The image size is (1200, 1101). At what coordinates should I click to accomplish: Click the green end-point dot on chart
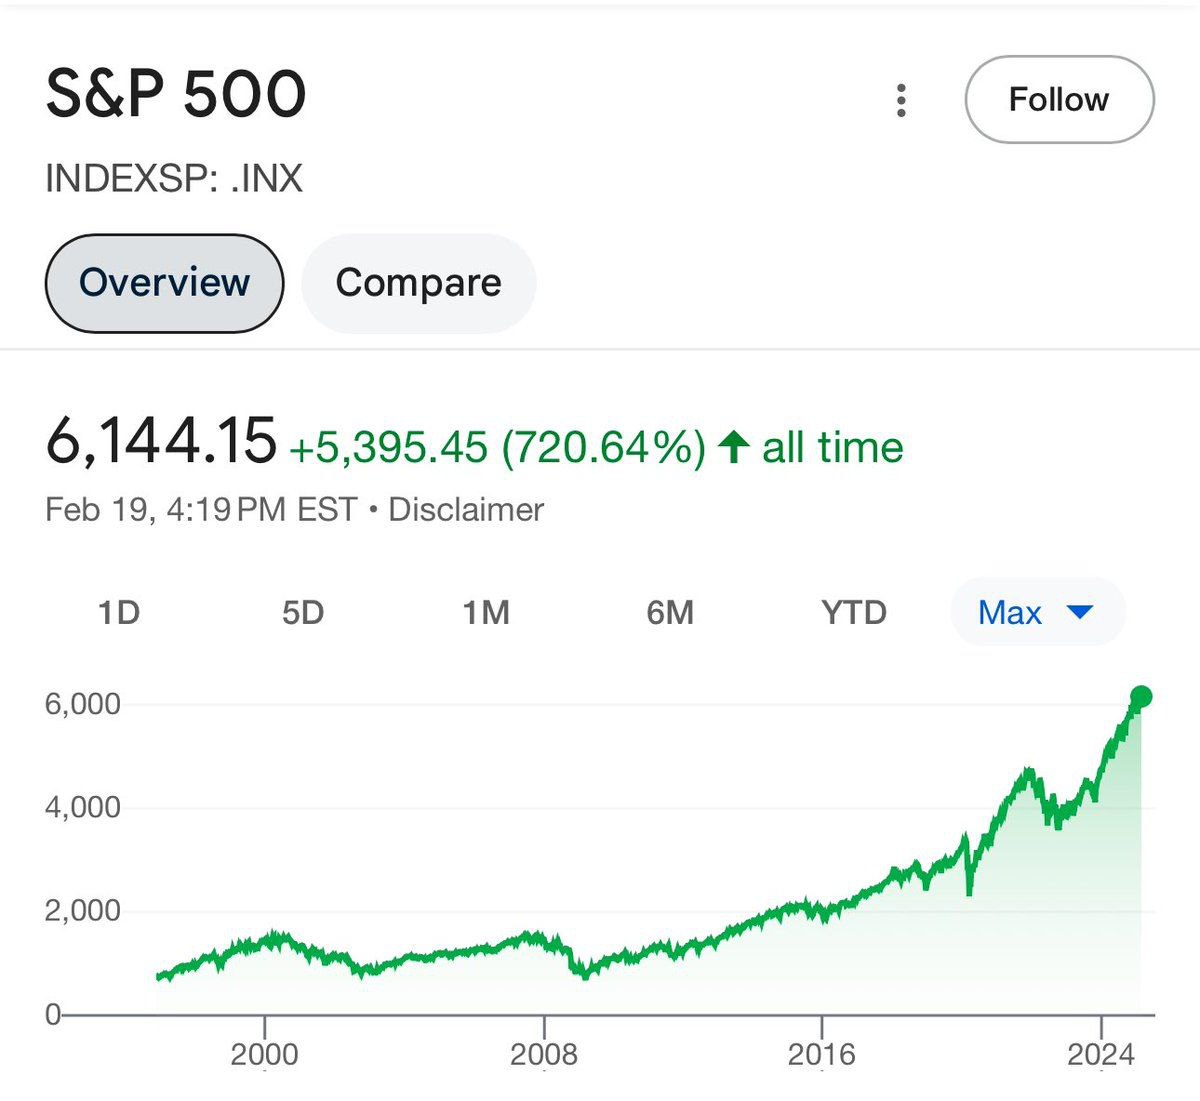1141,697
